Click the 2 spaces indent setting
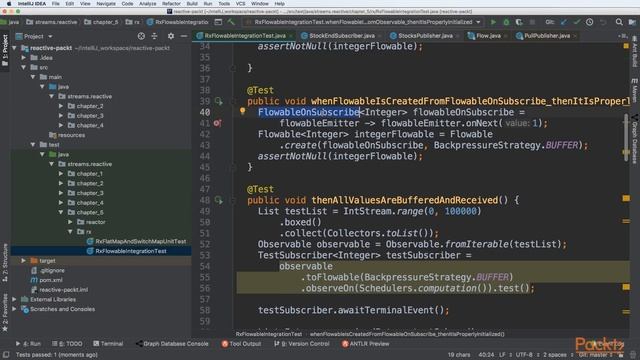This screenshot has width=640, height=360. [x=555, y=355]
